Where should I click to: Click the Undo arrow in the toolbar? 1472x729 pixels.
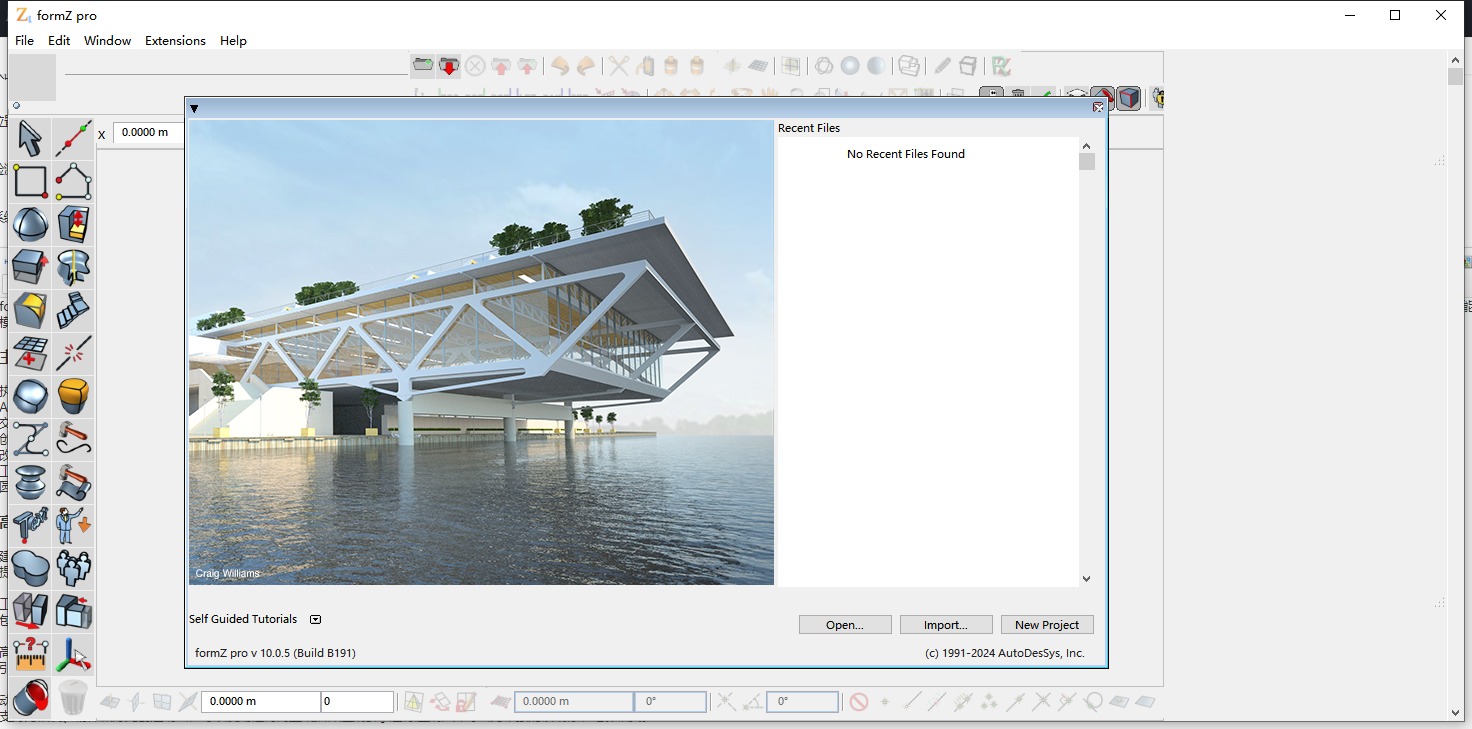559,65
